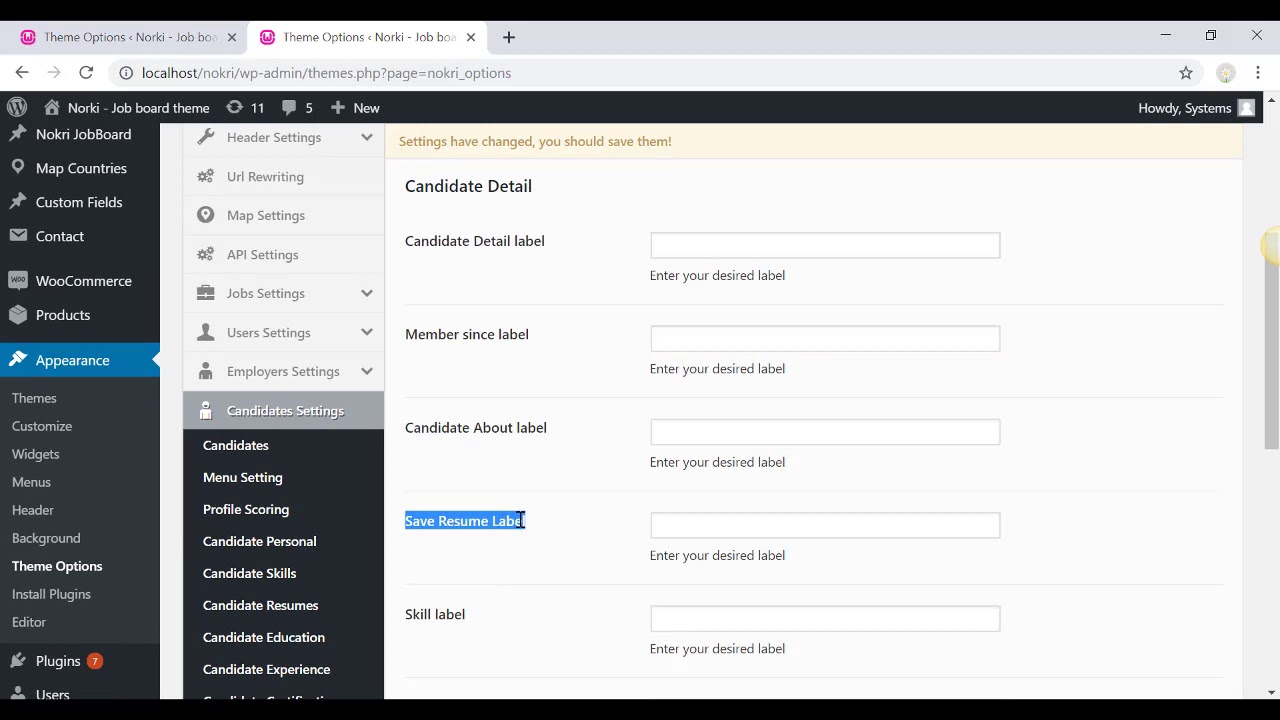Close the second Theme Options tab
Image resolution: width=1280 pixels, height=720 pixels.
click(471, 37)
